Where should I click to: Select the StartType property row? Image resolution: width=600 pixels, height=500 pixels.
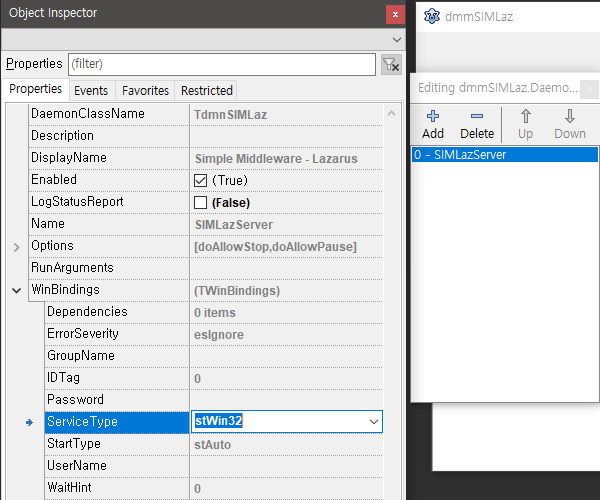coord(74,444)
